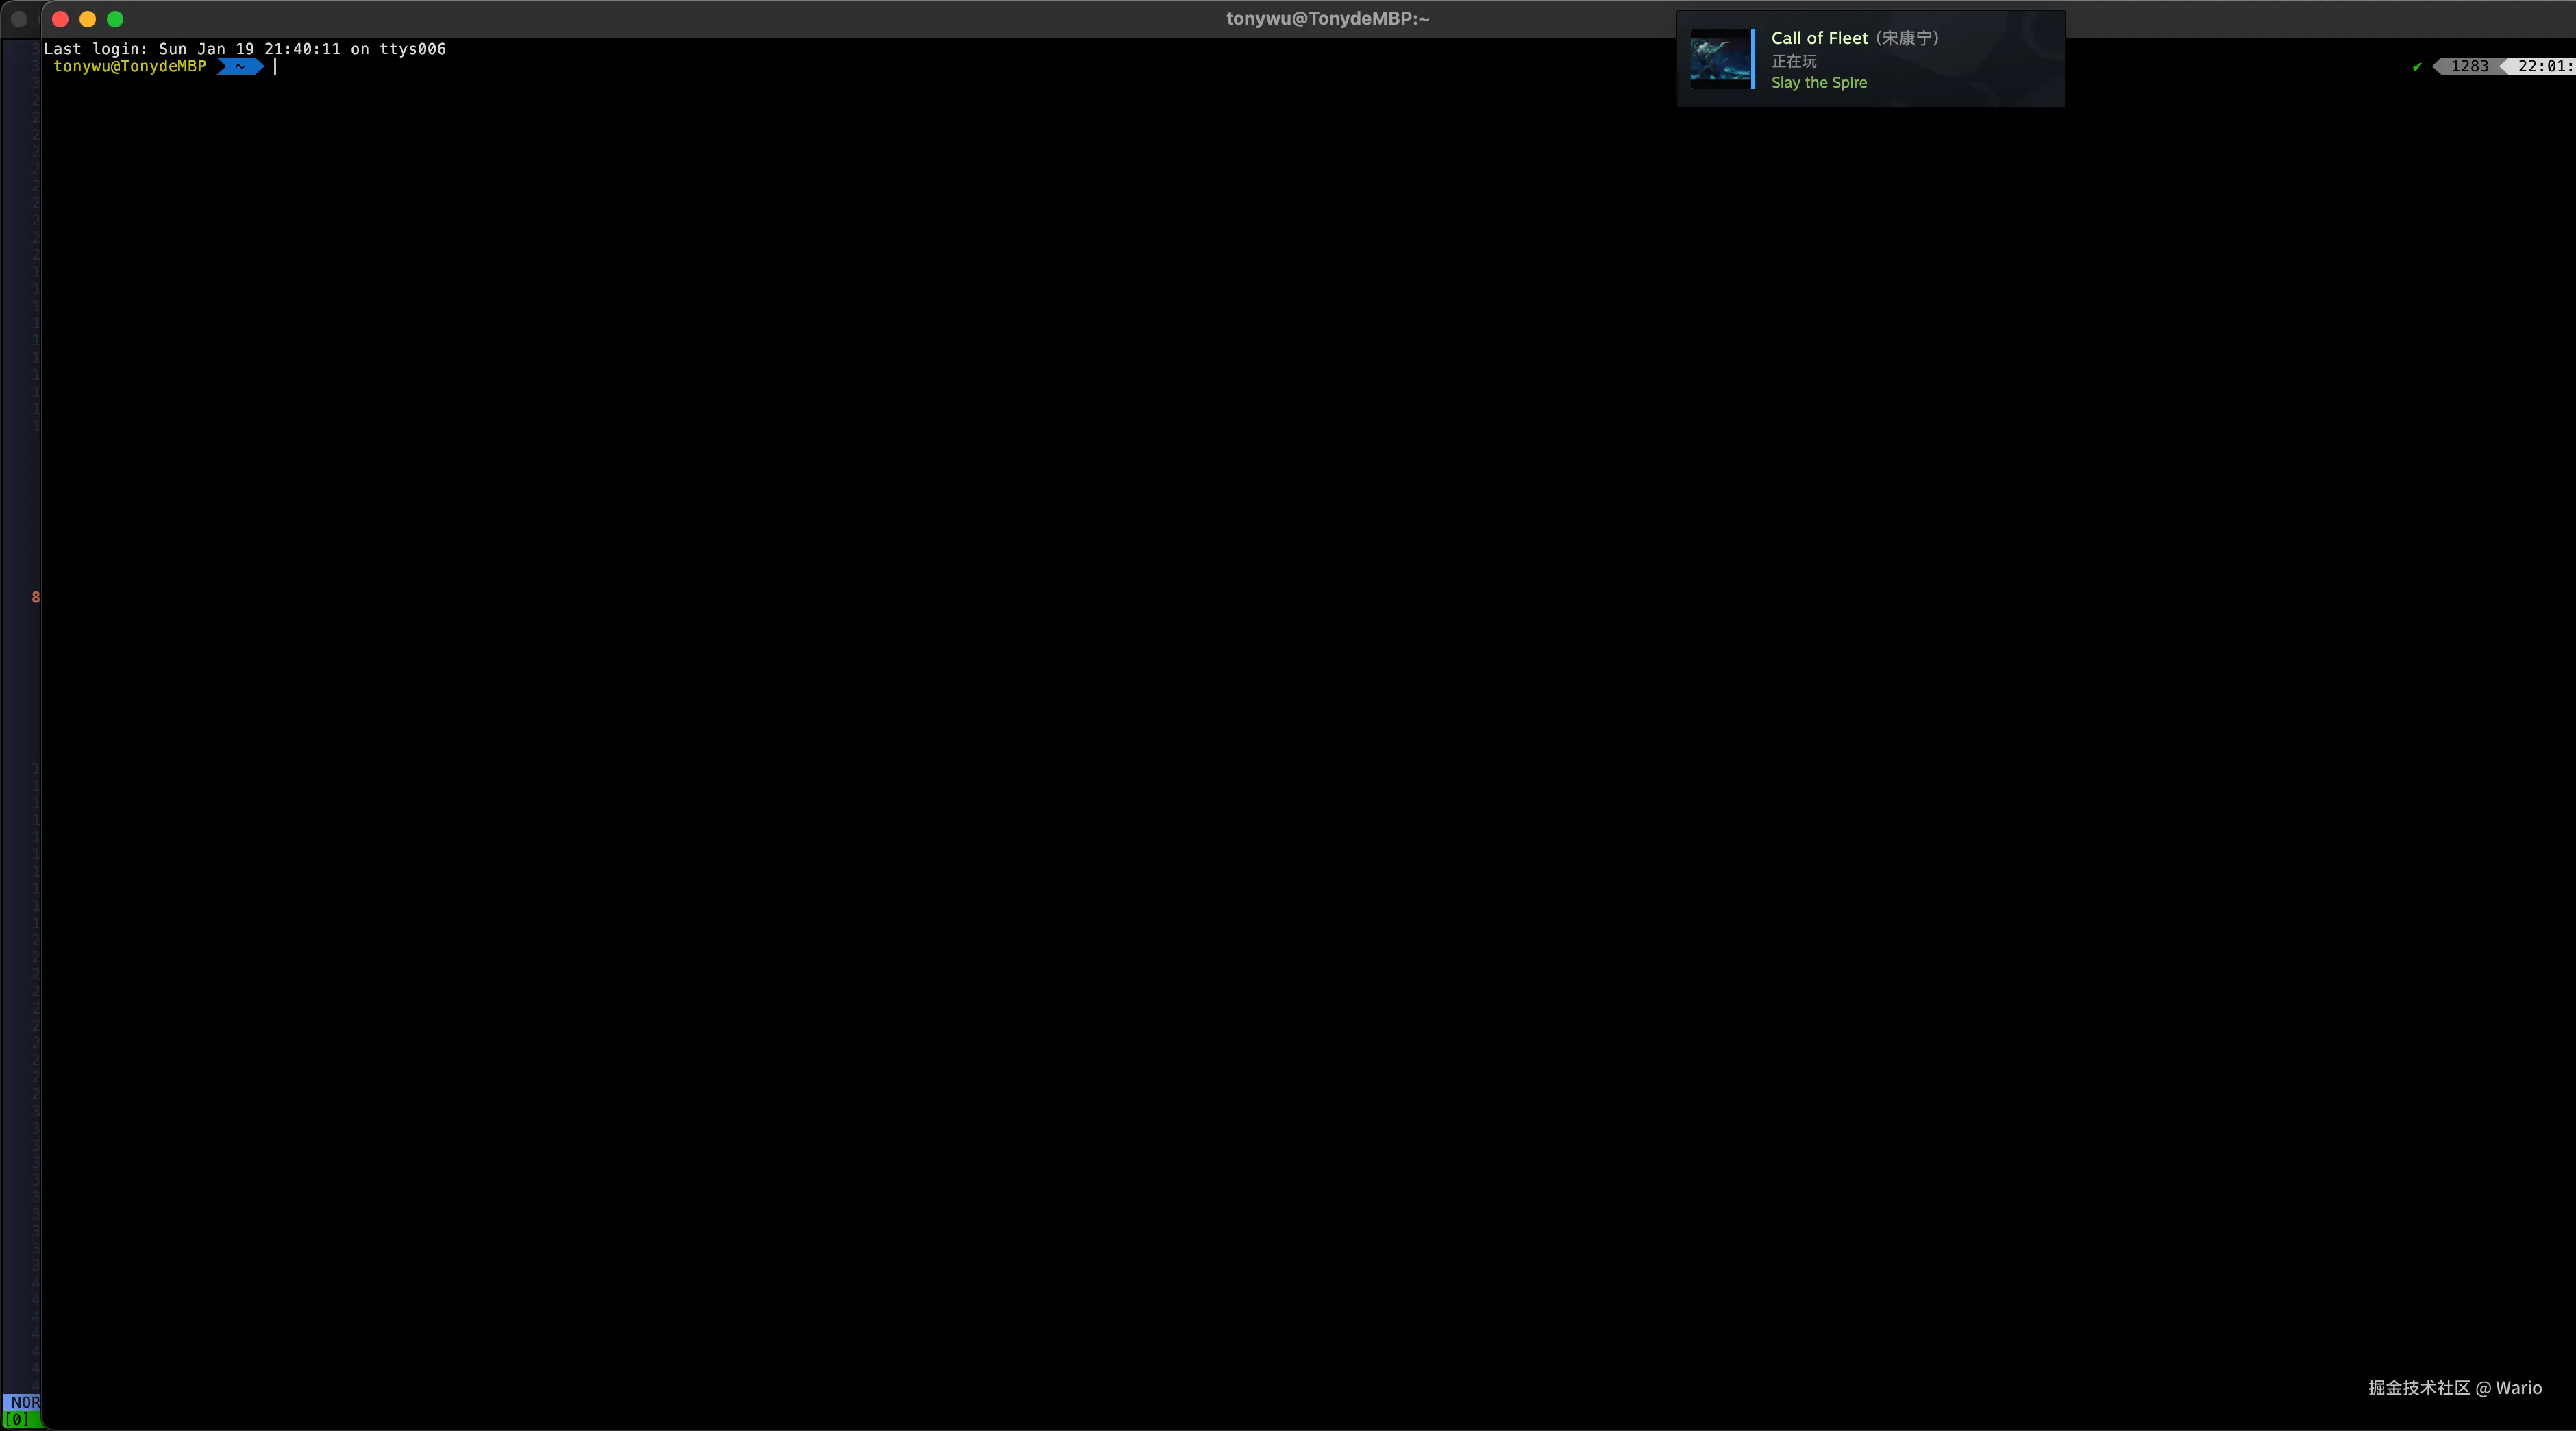Click at the terminal text cursor
Screen dimensions: 2576x1431
coord(275,66)
